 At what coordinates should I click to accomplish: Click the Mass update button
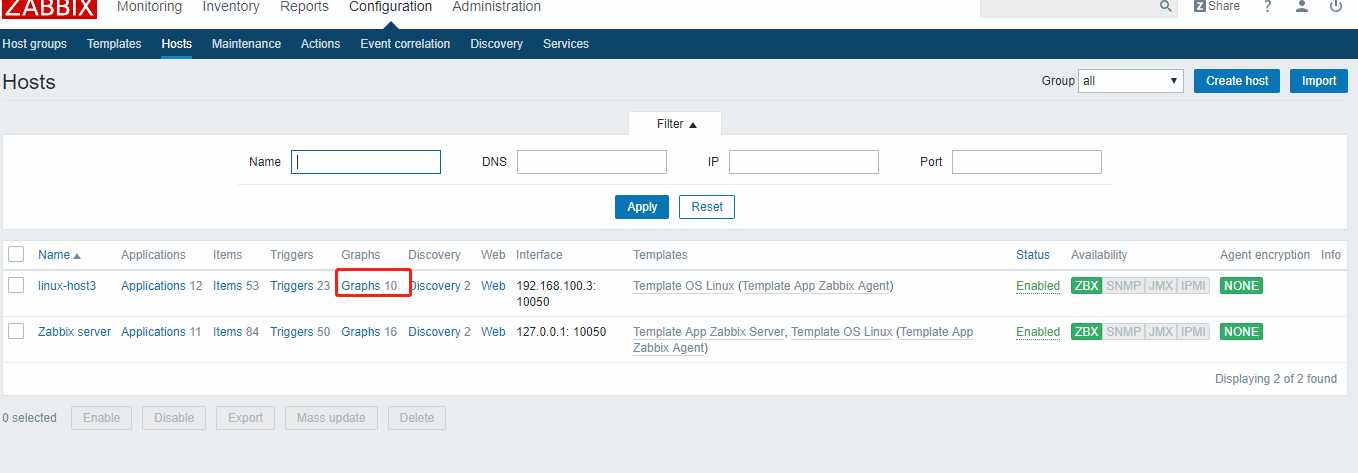(x=331, y=418)
